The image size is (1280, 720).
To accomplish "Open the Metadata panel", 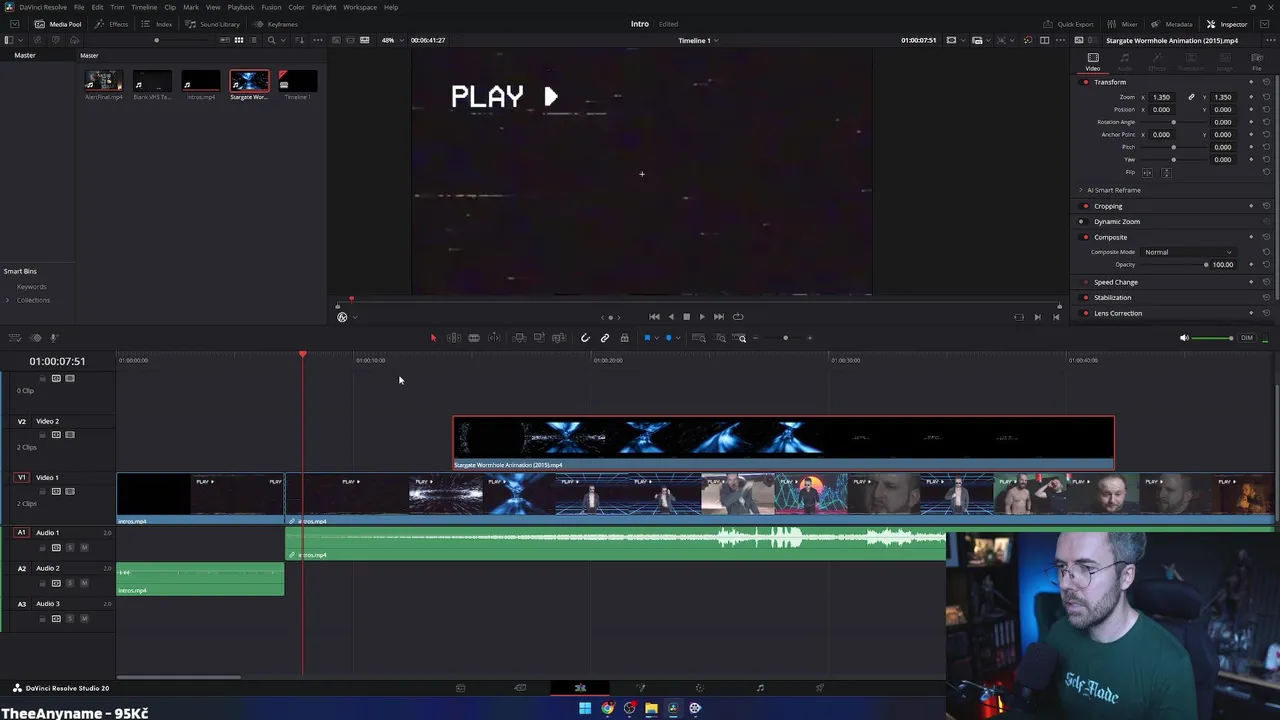I will pos(1172,24).
